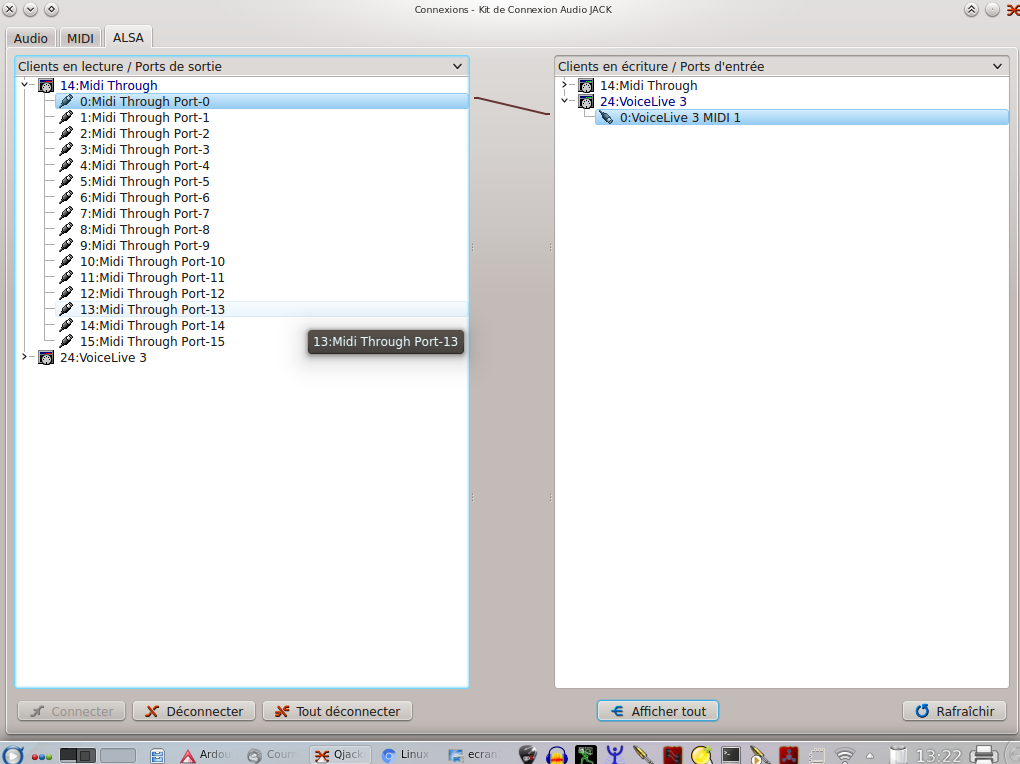Switch to the Linux browser task
Image resolution: width=1020 pixels, height=764 pixels.
(x=407, y=755)
